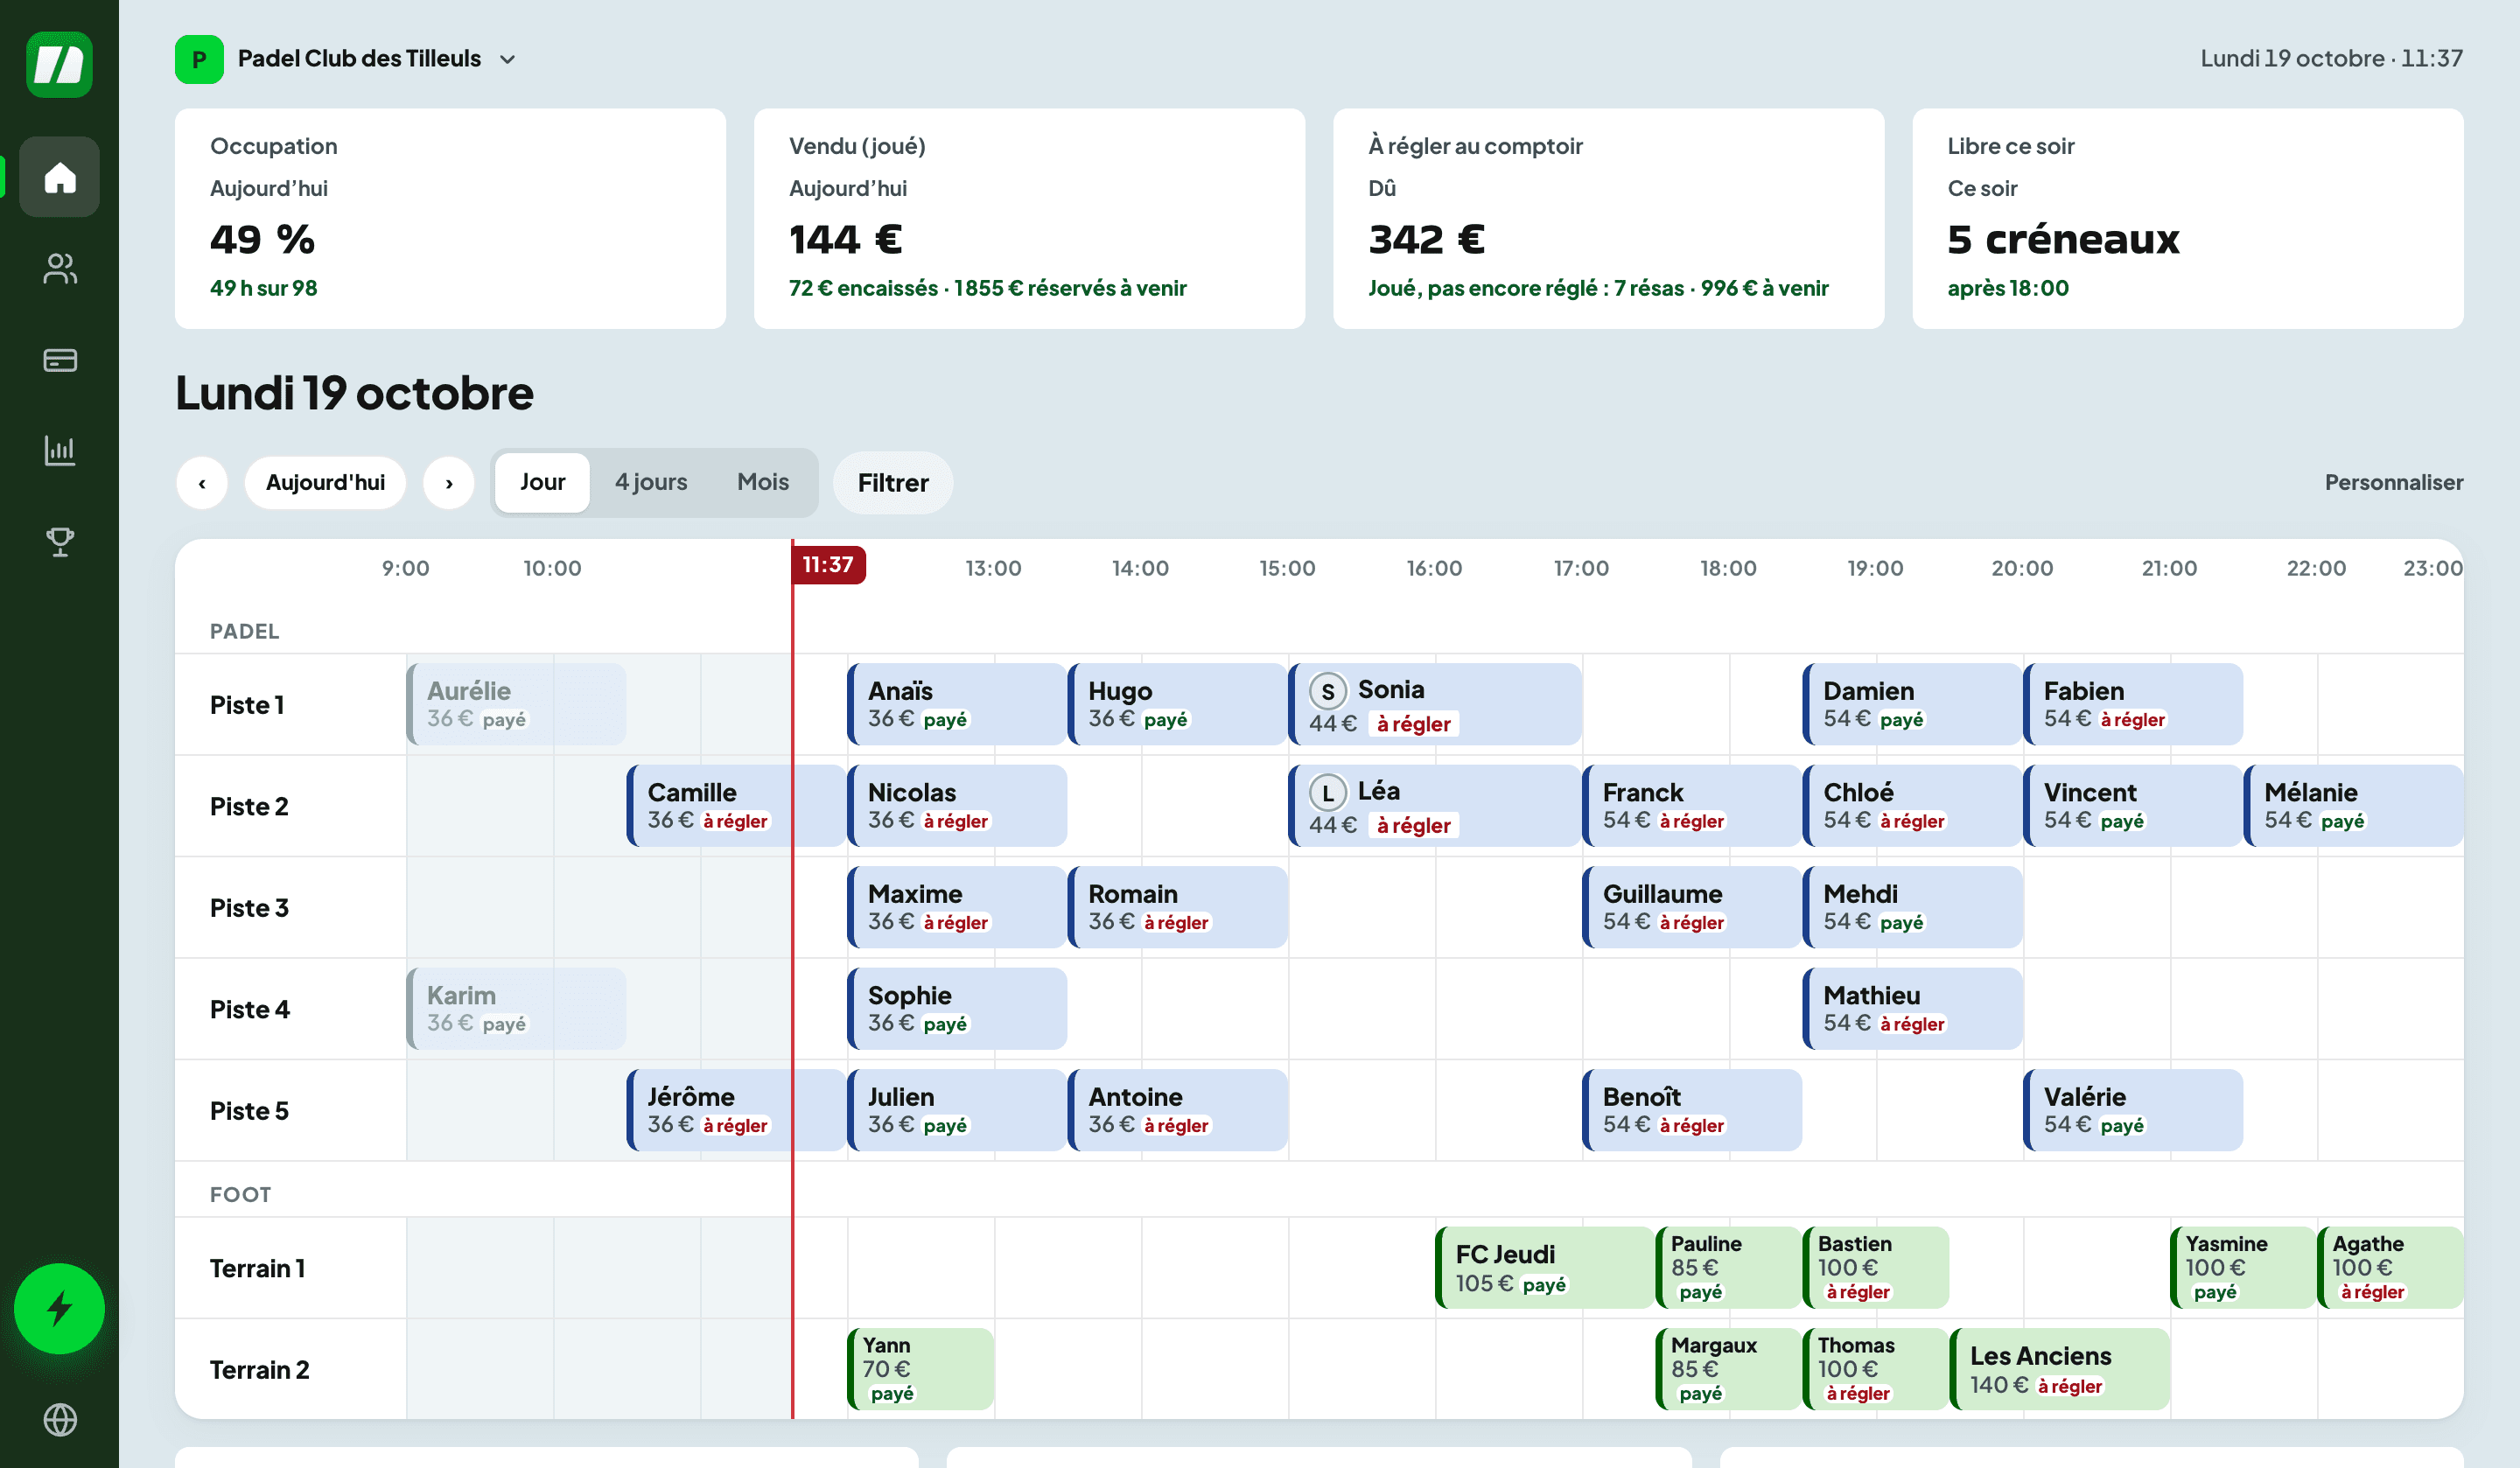Screen dimensions: 2520x1468
Task: Switch to the 4 jours view tab
Action: coord(651,482)
